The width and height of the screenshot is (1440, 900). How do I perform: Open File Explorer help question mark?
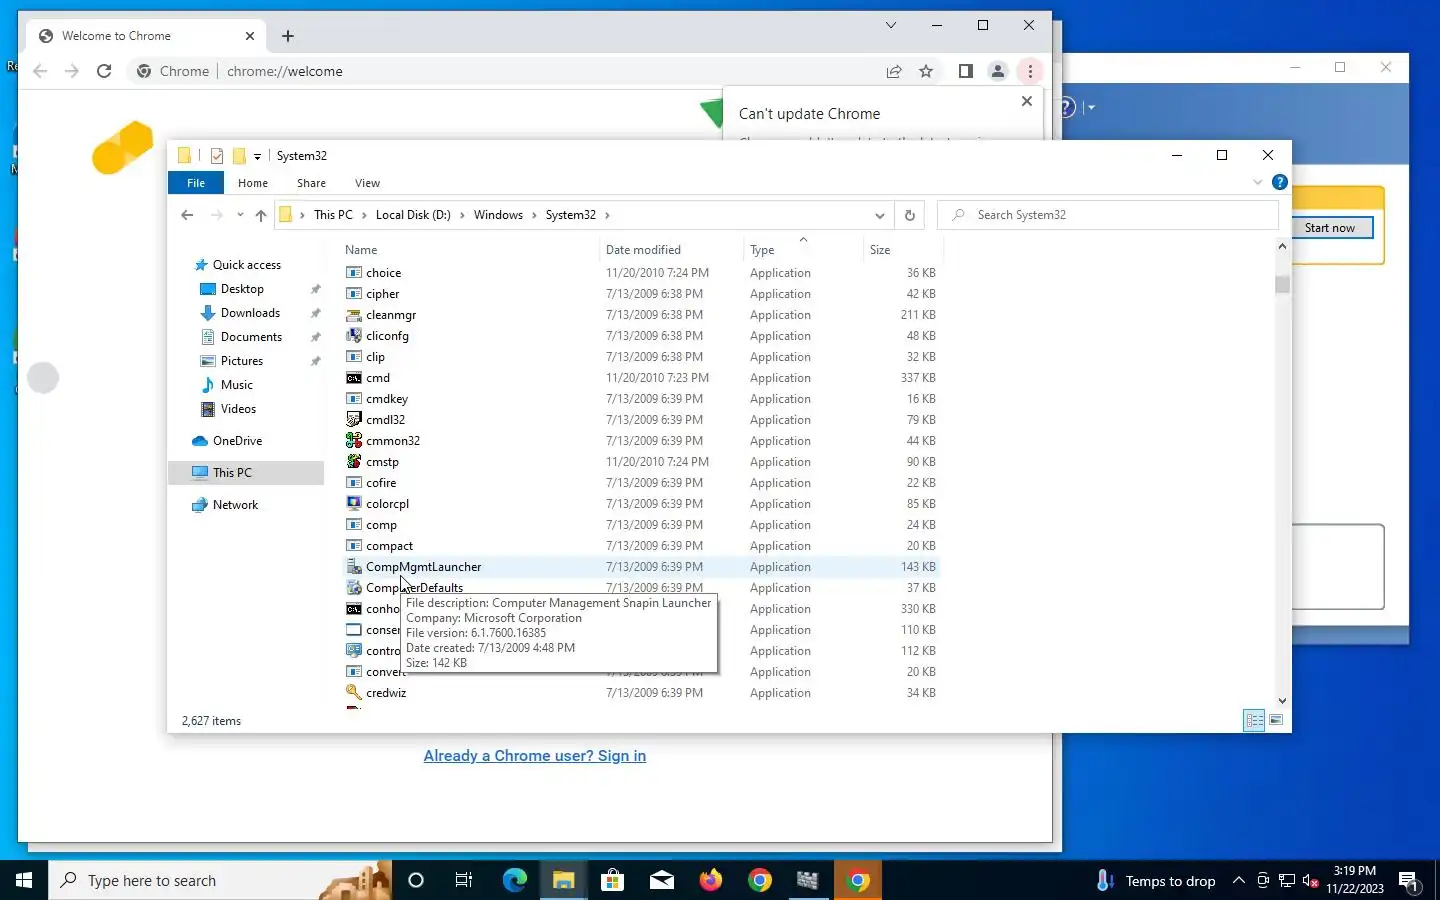pos(1279,182)
